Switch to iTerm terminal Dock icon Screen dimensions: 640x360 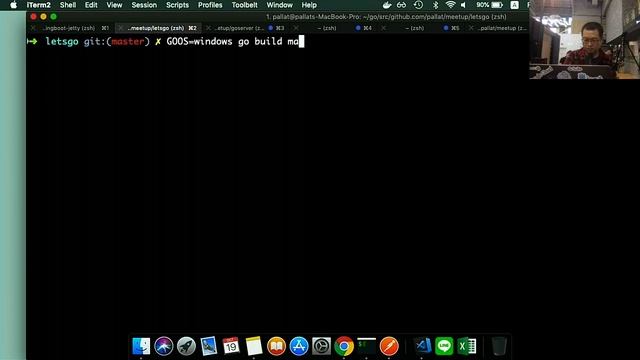point(366,346)
